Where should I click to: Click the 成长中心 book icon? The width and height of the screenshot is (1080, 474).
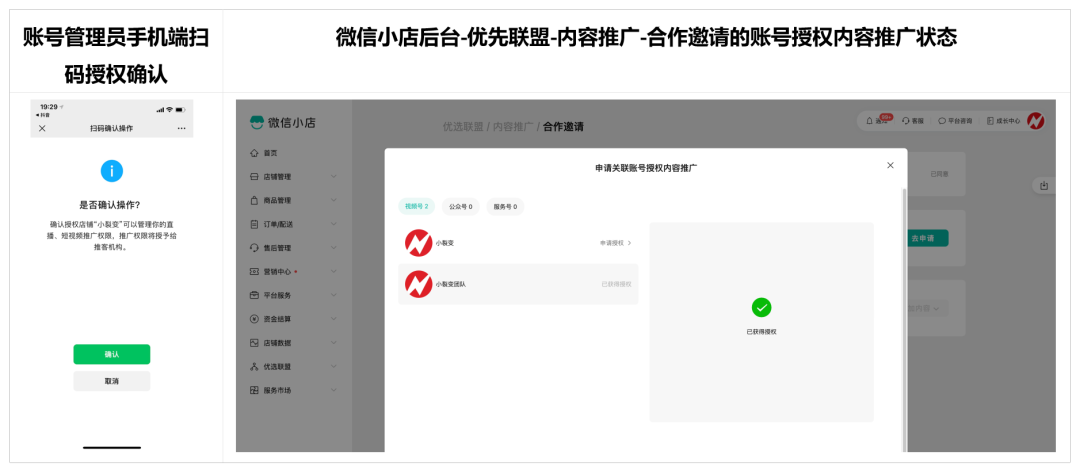[990, 121]
